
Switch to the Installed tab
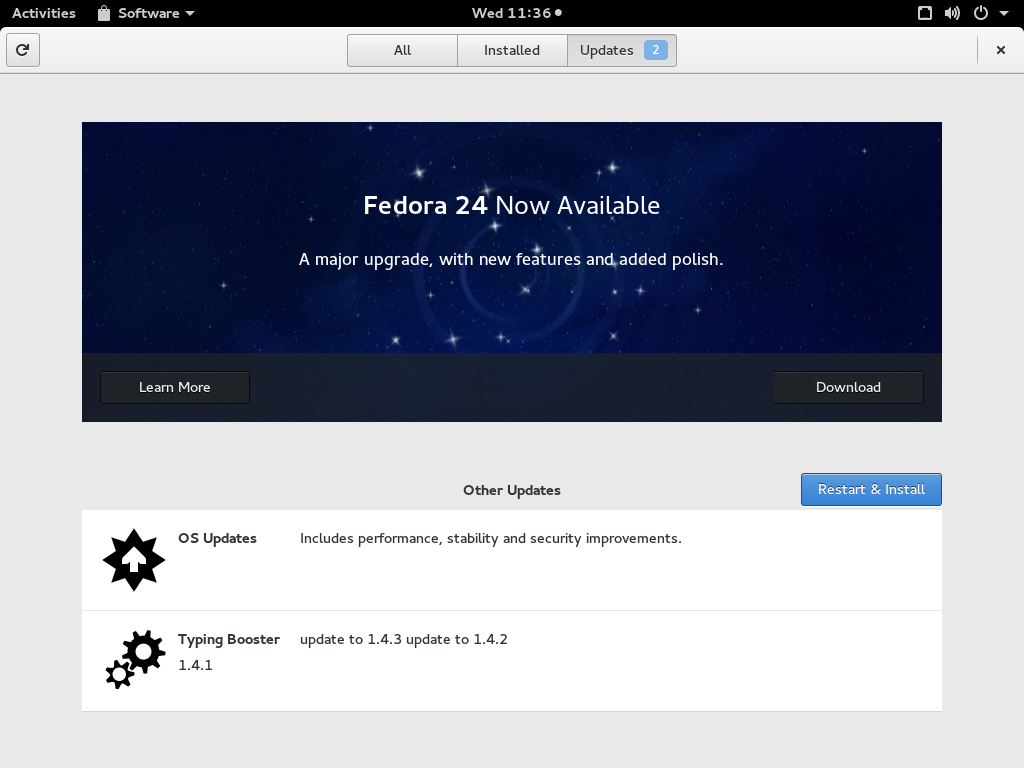(511, 49)
